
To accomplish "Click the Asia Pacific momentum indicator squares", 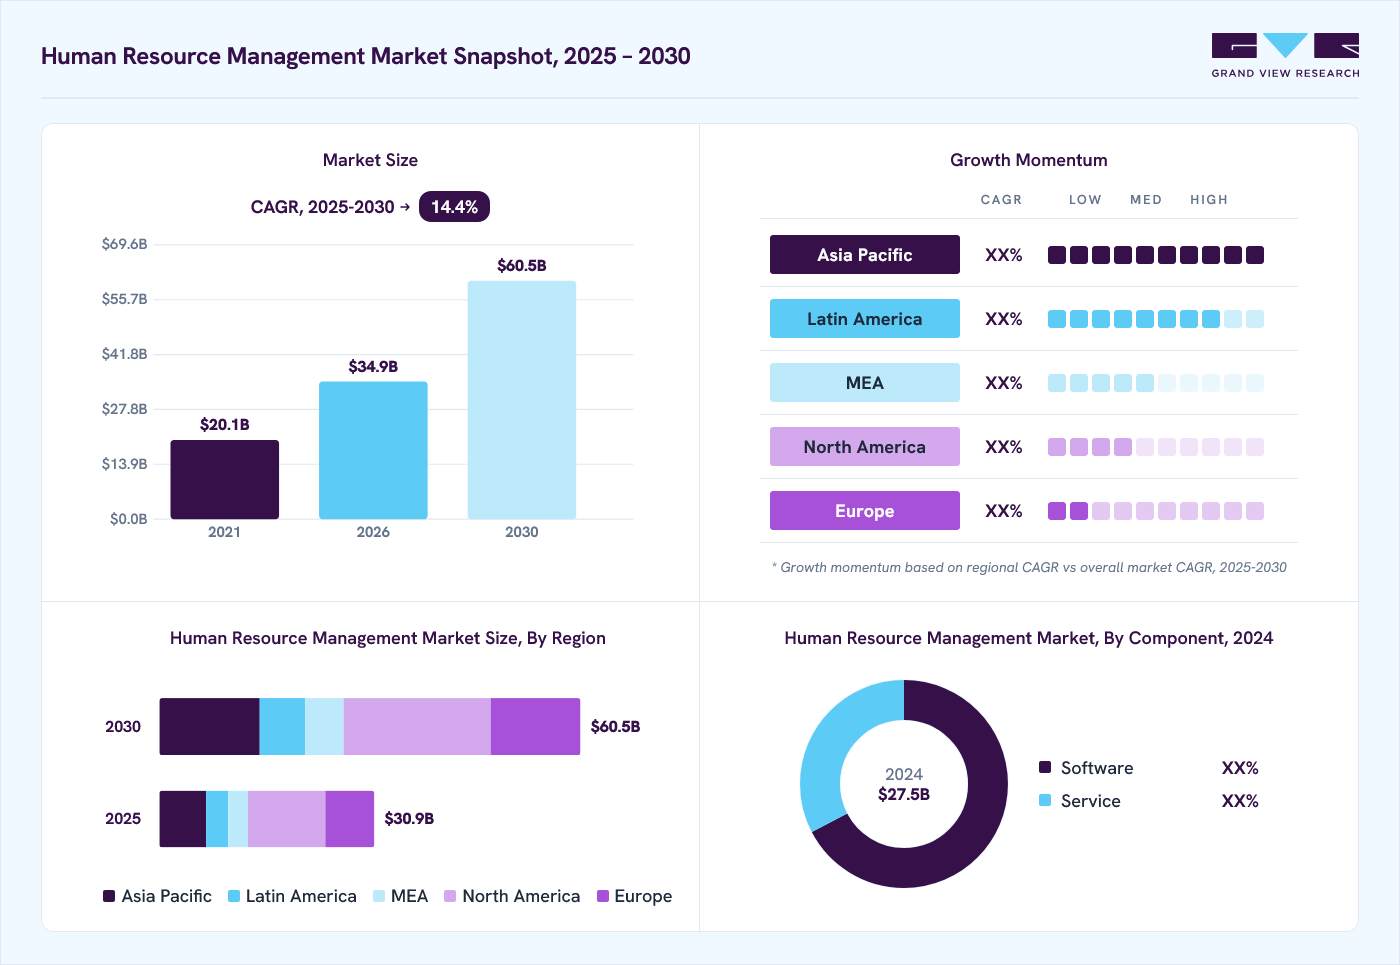I will tap(1156, 255).
